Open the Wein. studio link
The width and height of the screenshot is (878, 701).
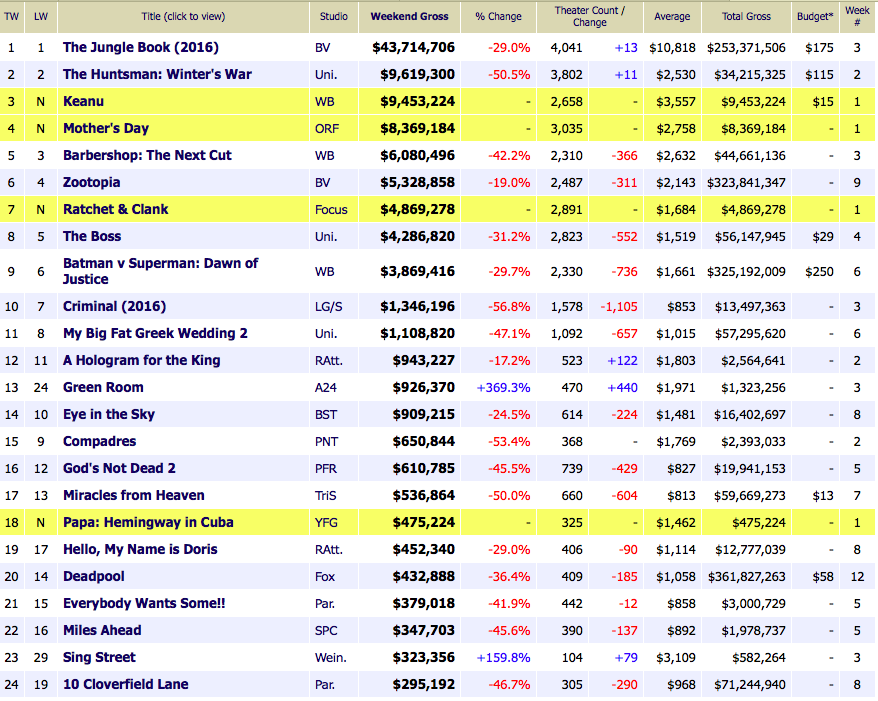pyautogui.click(x=330, y=658)
